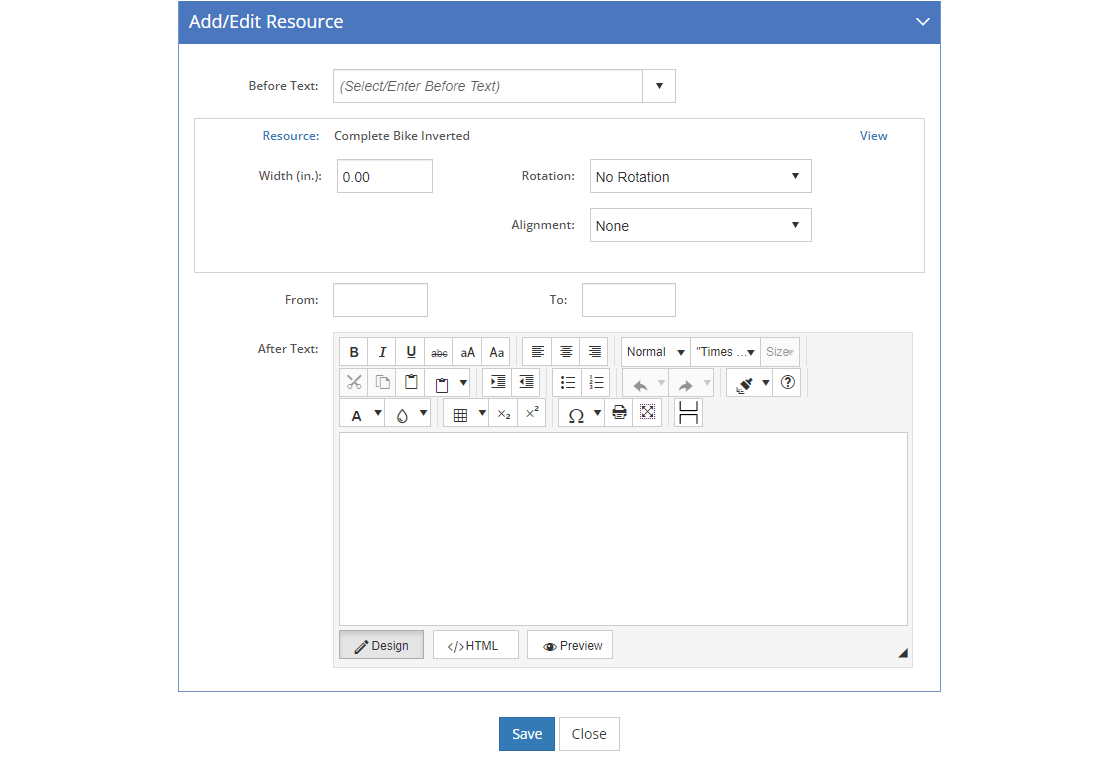Screen dimensions: 1120x773
Task: Redo the last action
Action: [685, 384]
